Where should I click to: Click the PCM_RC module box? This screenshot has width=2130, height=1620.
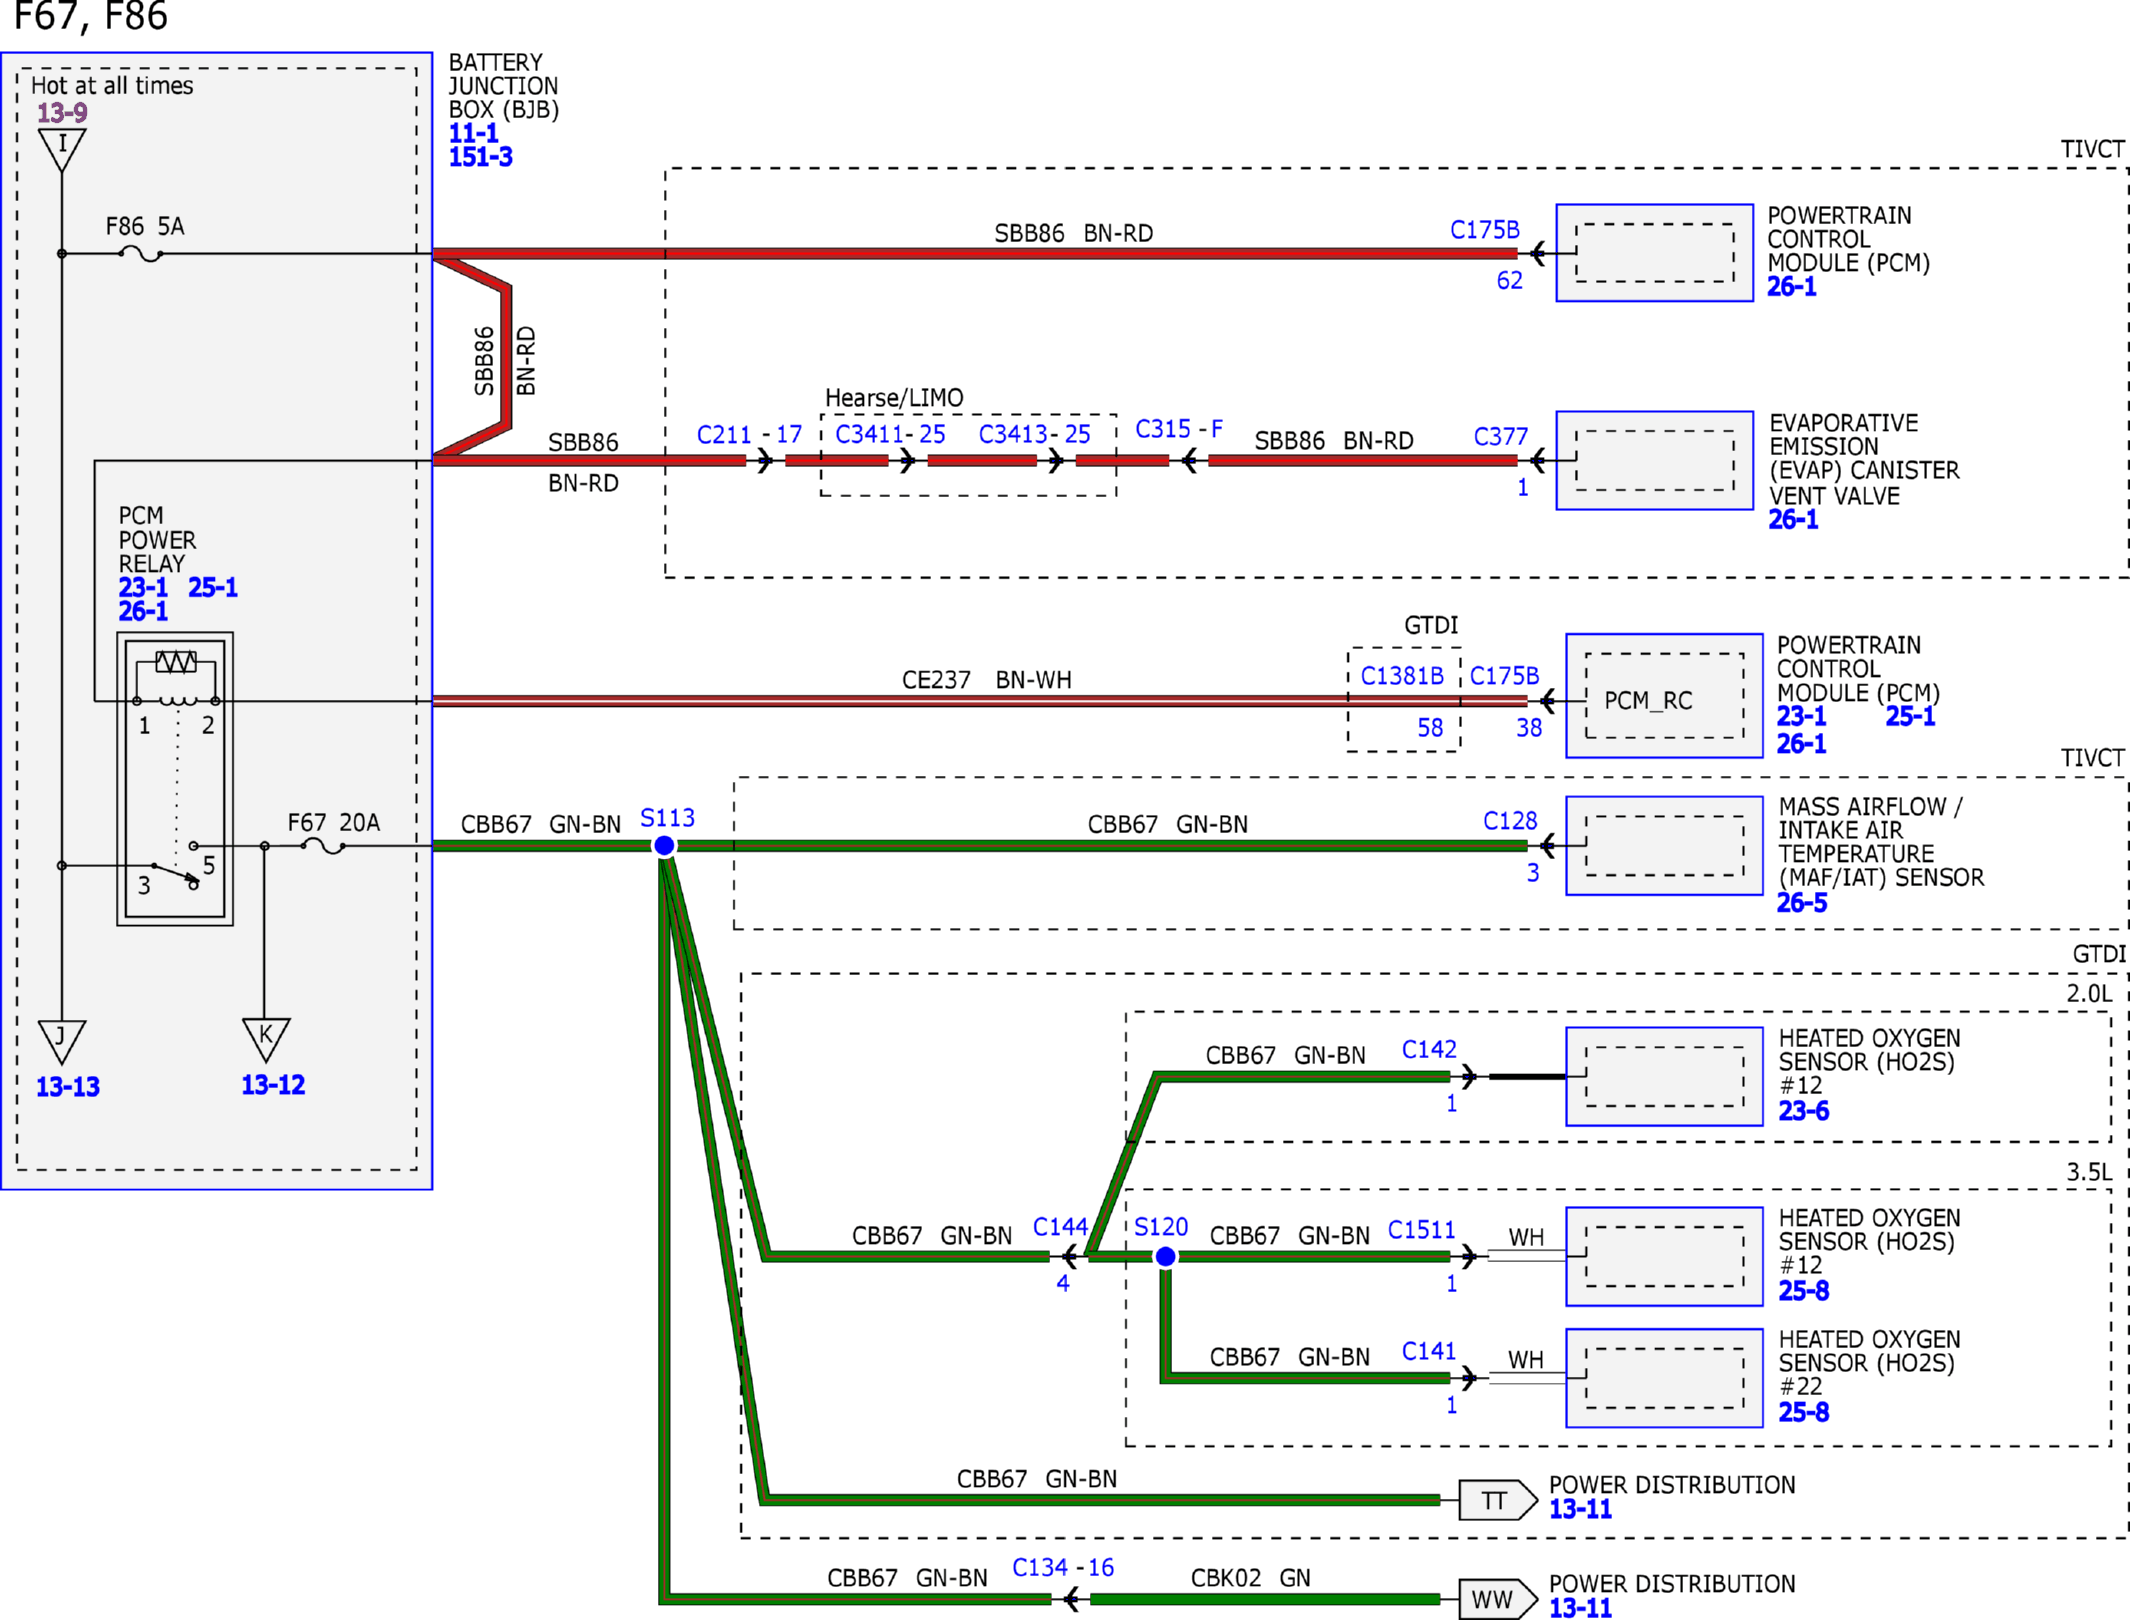[1664, 696]
